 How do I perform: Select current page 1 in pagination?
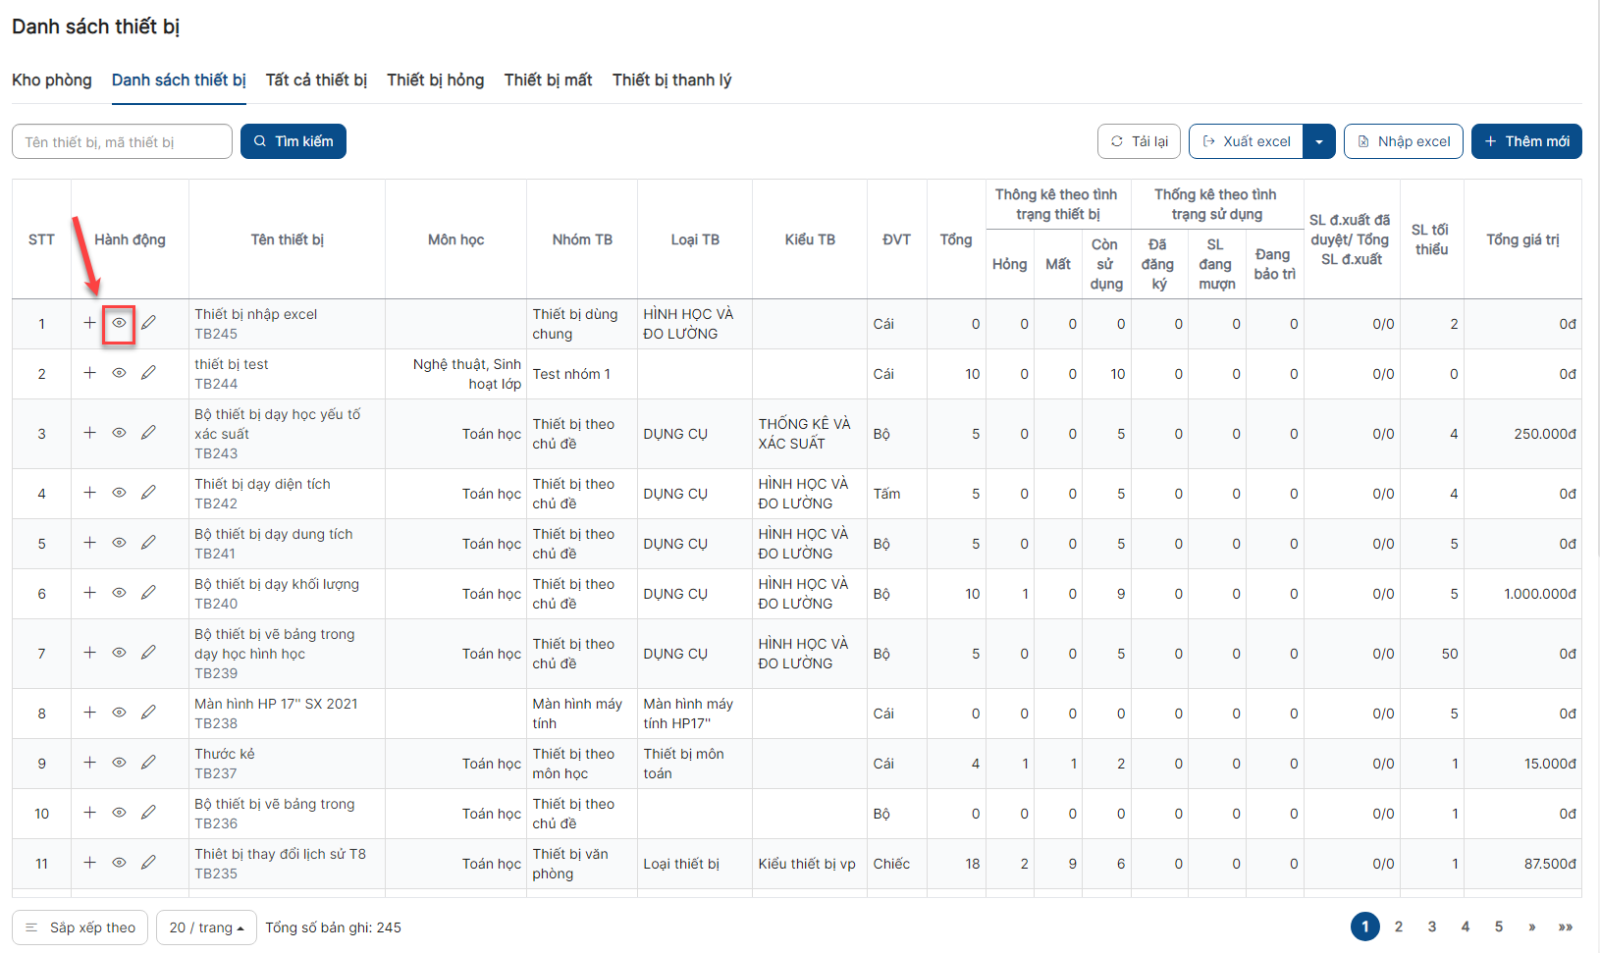coord(1365,927)
